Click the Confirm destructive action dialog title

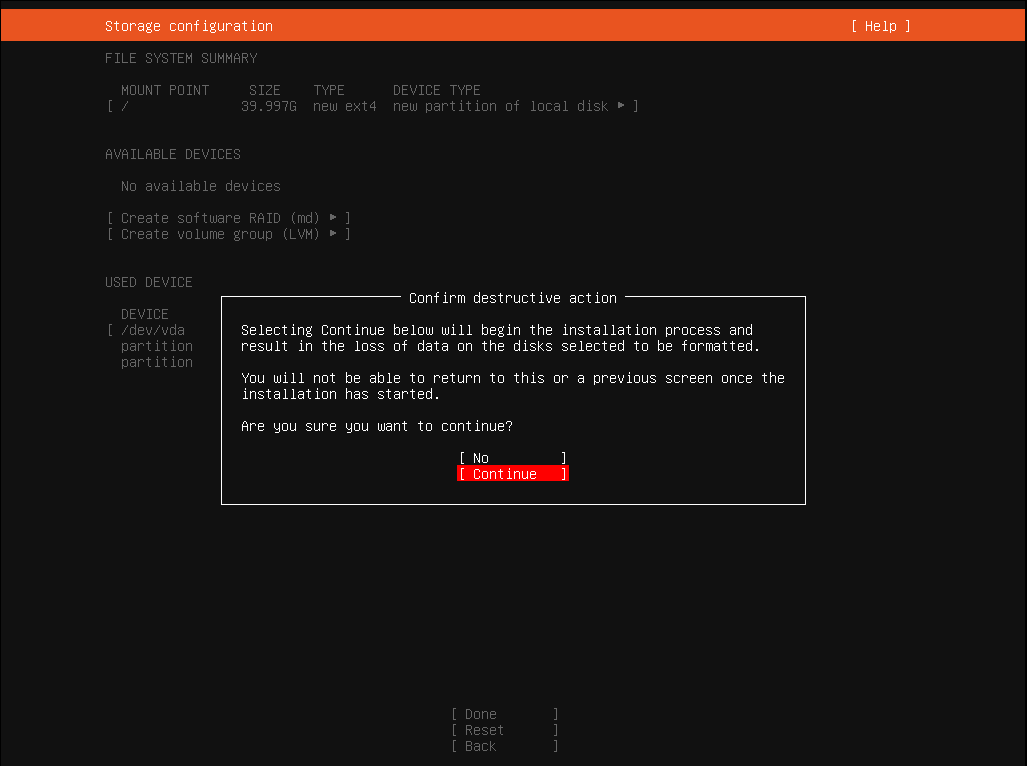click(x=513, y=297)
